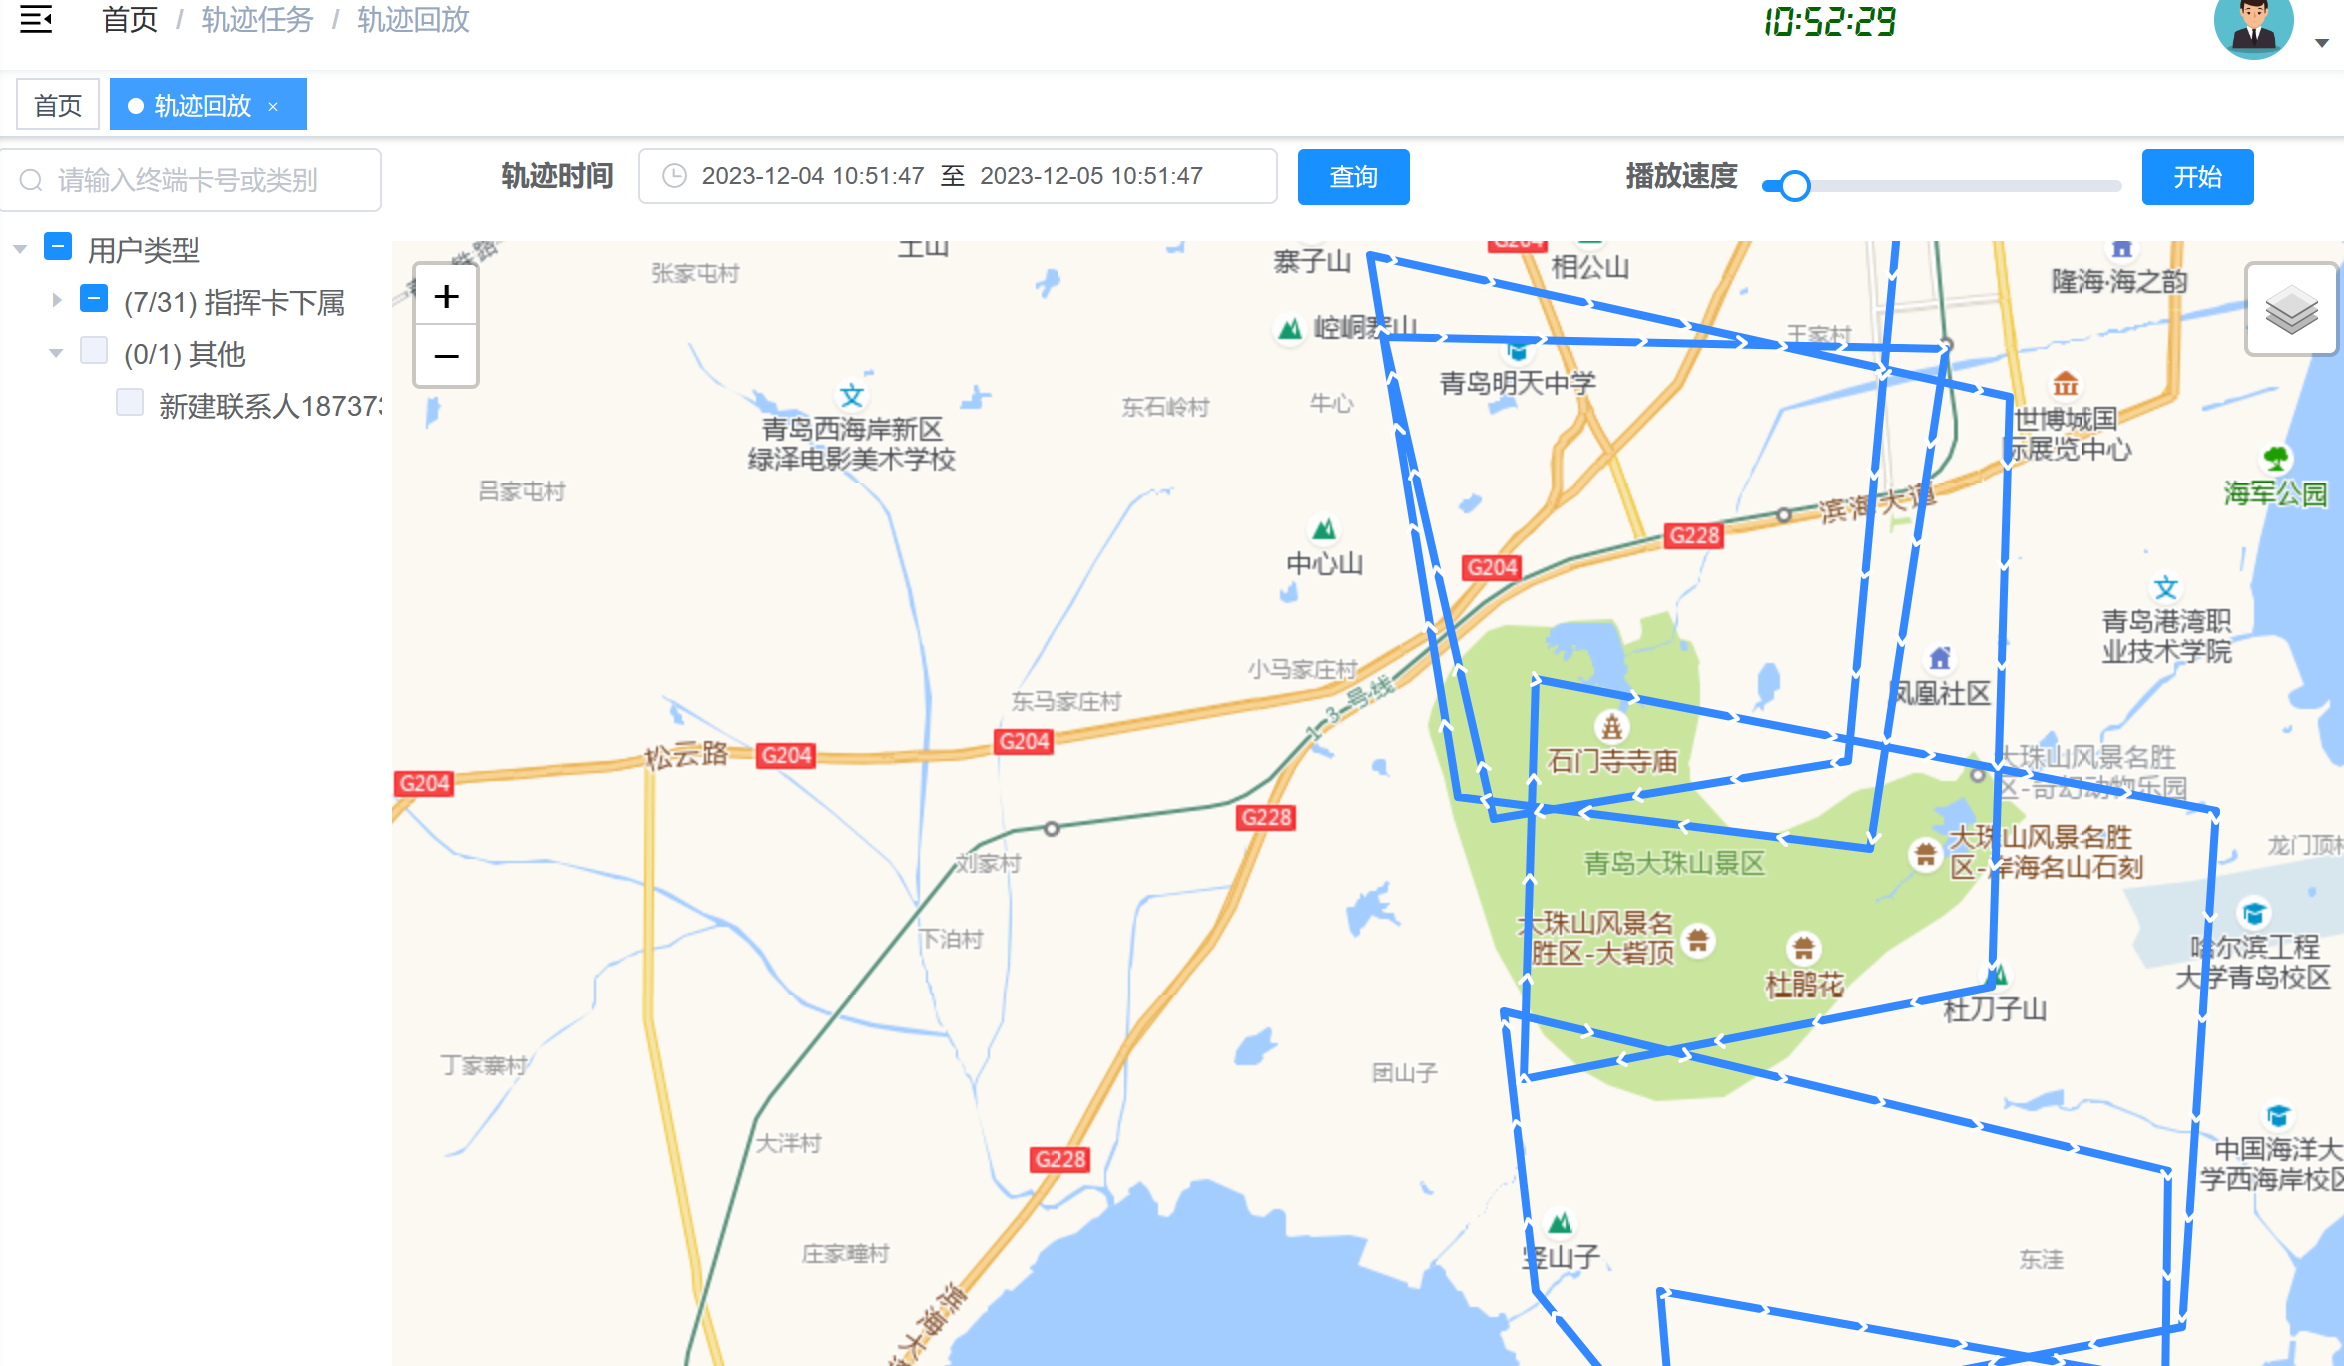Click 大珠山风景名胜区-岸海名山石刻 scenic icon
This screenshot has width=2344, height=1366.
pos(1924,854)
